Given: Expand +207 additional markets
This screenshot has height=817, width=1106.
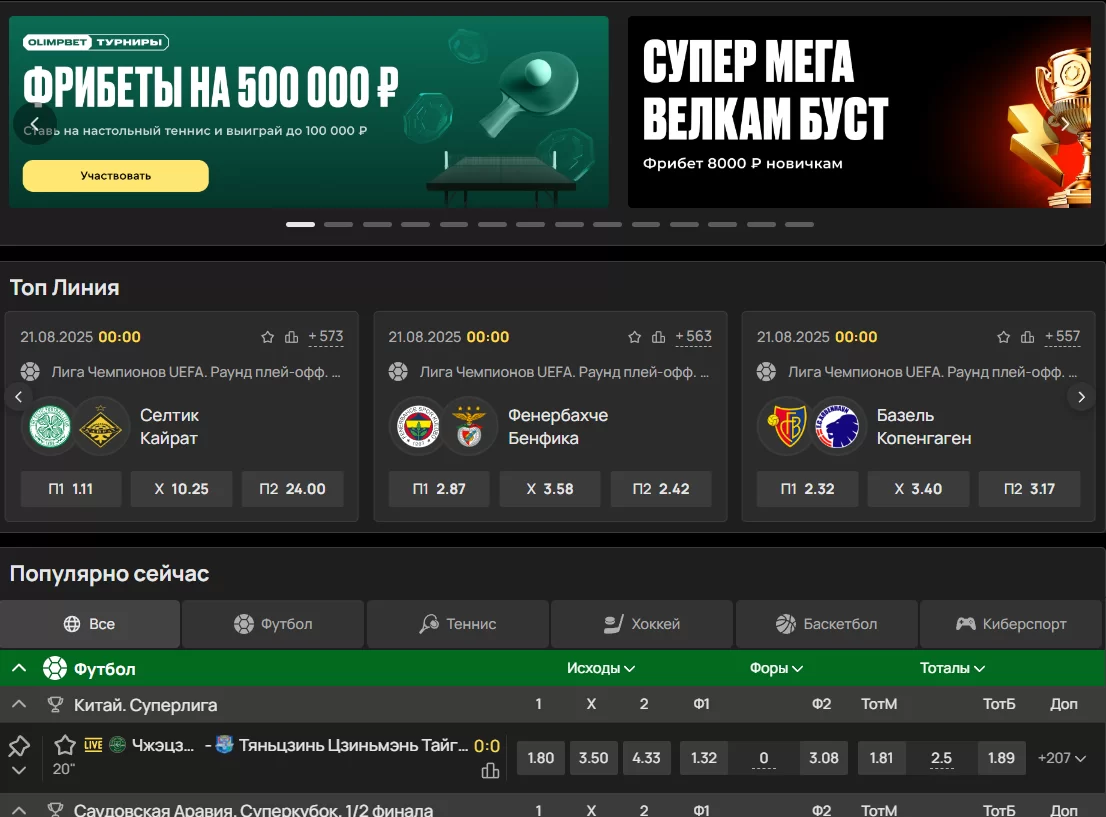Looking at the screenshot, I should click(x=1061, y=758).
